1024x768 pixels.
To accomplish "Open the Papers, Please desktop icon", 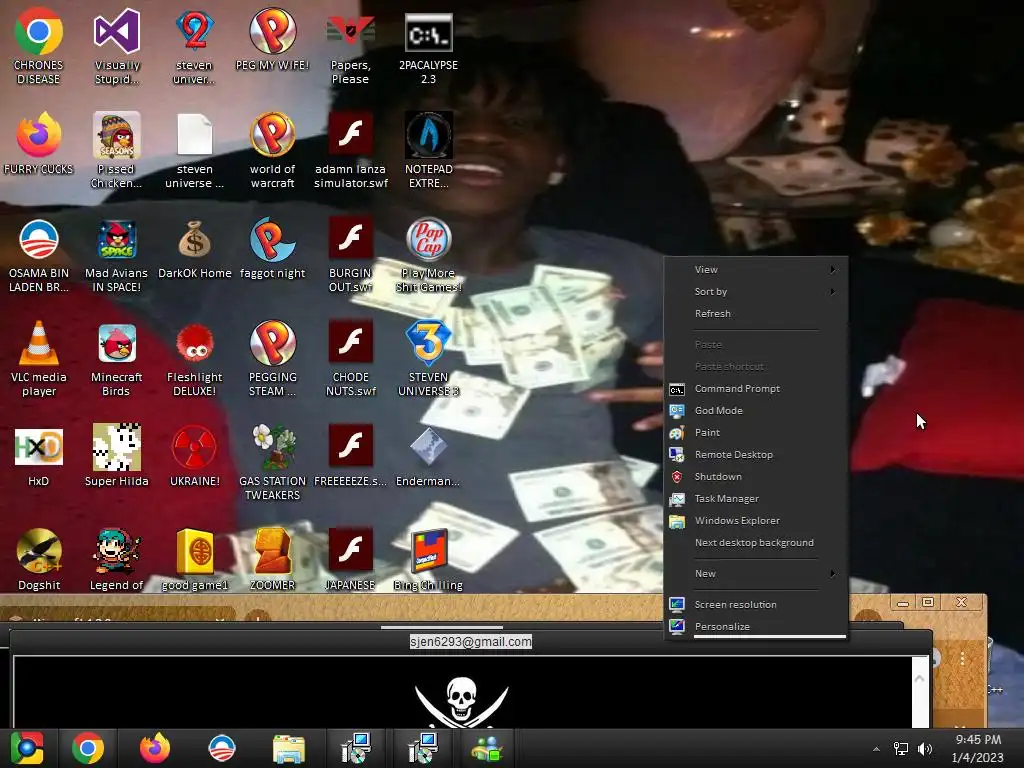I will [x=350, y=47].
